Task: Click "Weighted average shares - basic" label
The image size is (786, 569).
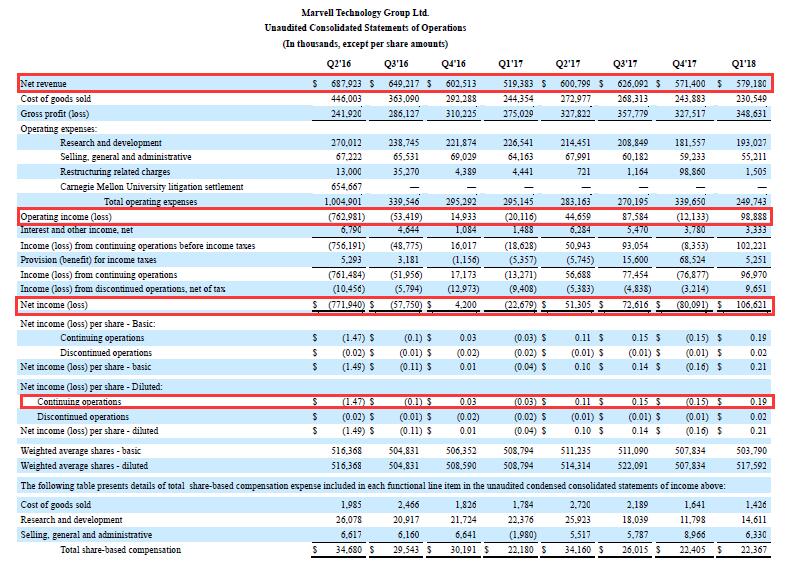Action: [x=81, y=451]
